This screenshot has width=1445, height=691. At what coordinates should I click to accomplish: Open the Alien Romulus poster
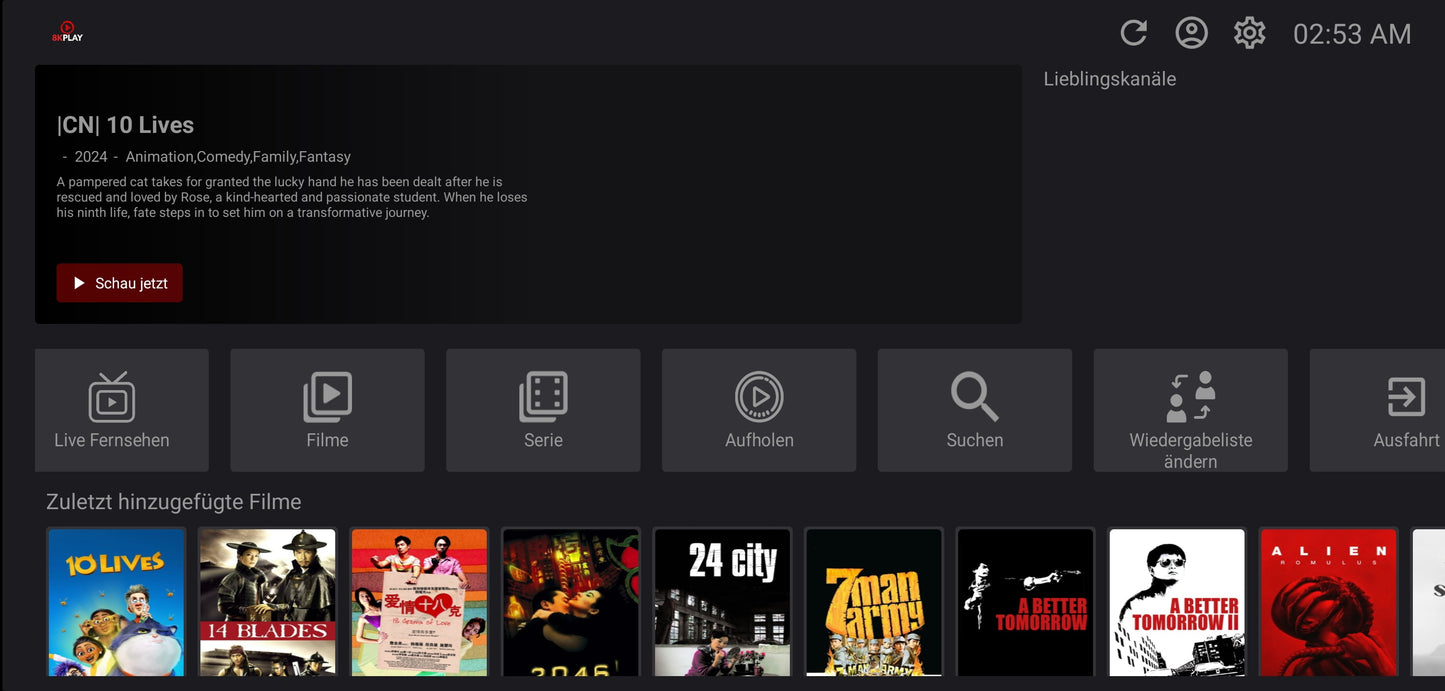coord(1328,602)
